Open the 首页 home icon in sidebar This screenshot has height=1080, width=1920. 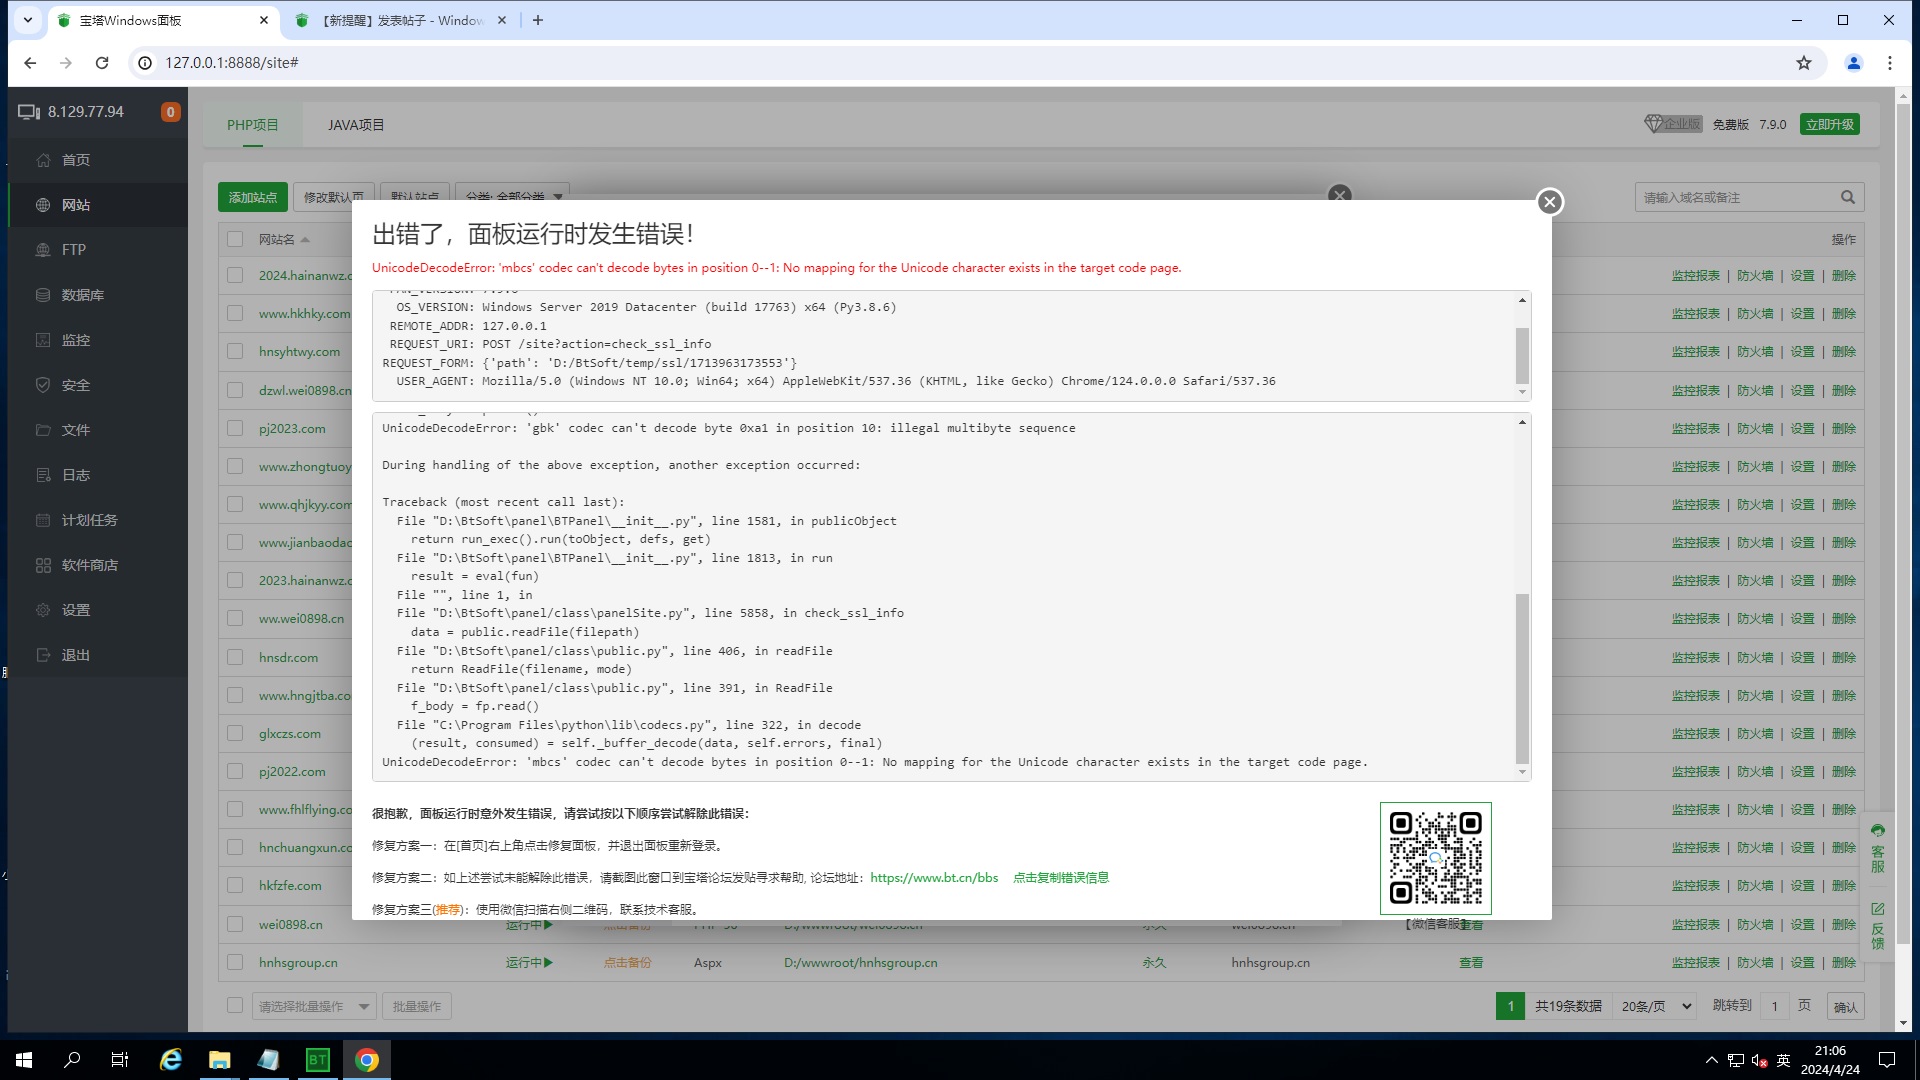click(x=43, y=160)
